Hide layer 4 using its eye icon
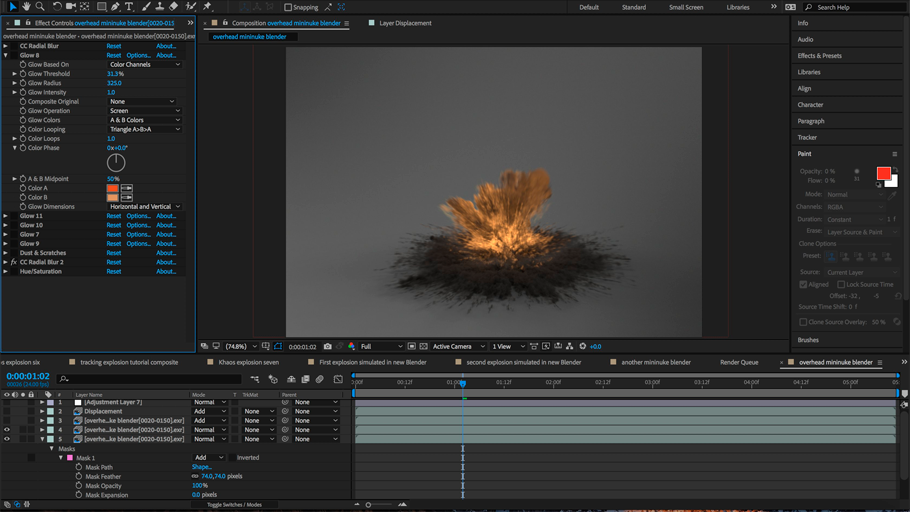Image resolution: width=910 pixels, height=512 pixels. click(6, 430)
